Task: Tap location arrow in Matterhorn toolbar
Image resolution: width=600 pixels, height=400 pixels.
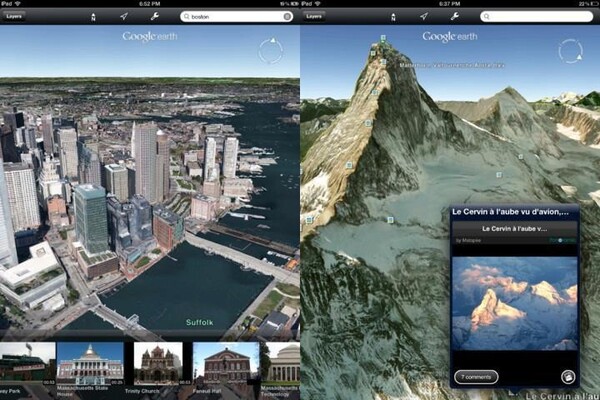Action: (x=424, y=17)
